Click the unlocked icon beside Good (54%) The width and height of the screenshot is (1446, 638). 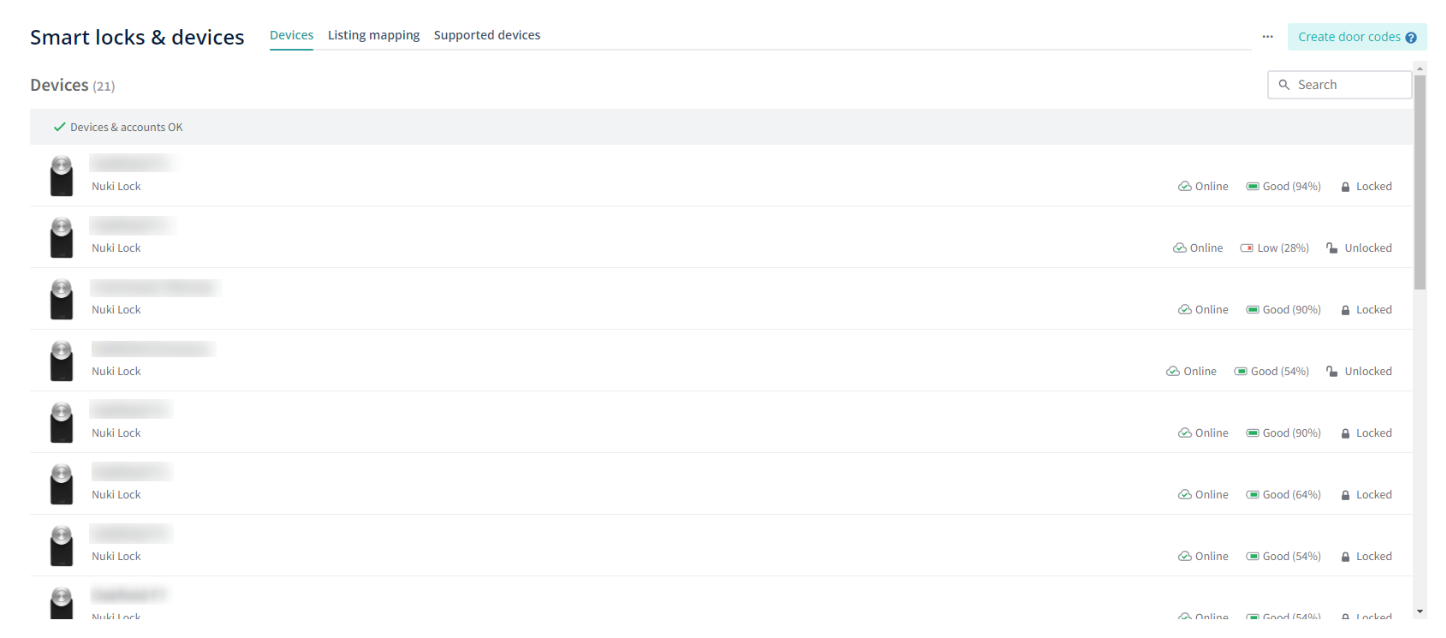pos(1332,371)
